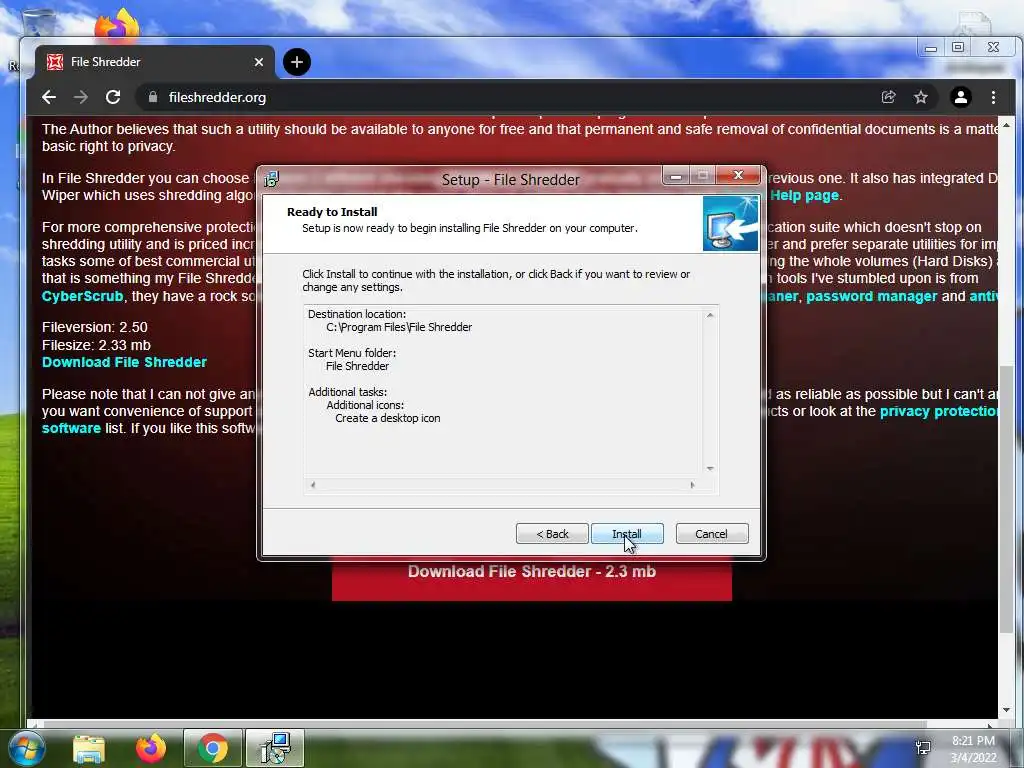Minimize the Setup - File Shredder dialog
The height and width of the screenshot is (768, 1024).
tap(676, 176)
